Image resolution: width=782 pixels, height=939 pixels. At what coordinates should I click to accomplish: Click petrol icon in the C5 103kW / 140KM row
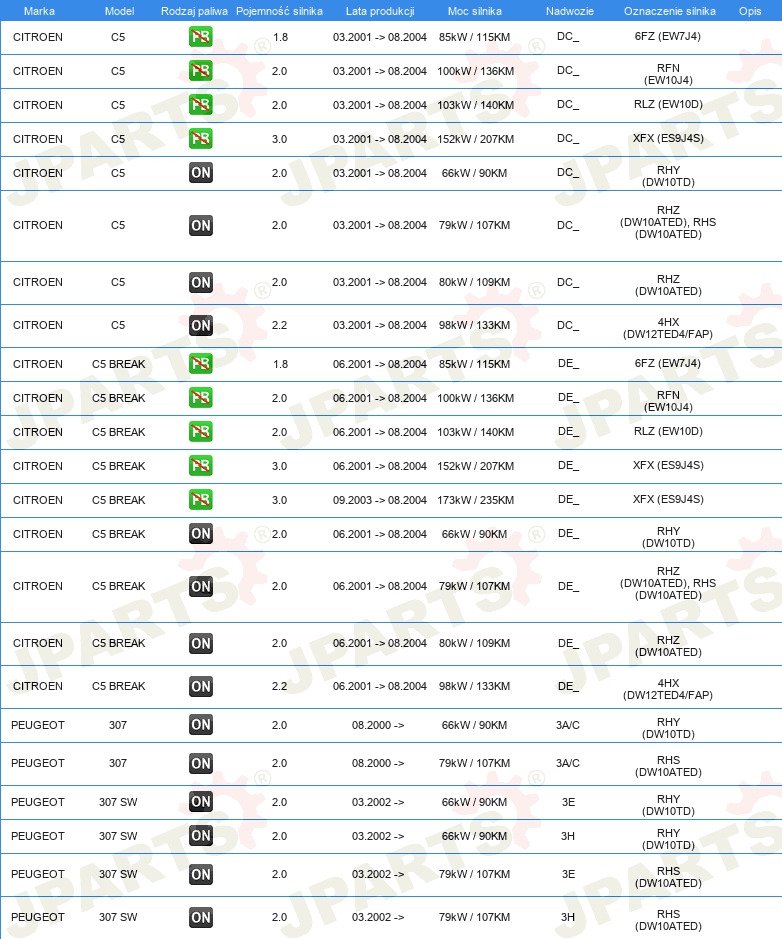[201, 105]
